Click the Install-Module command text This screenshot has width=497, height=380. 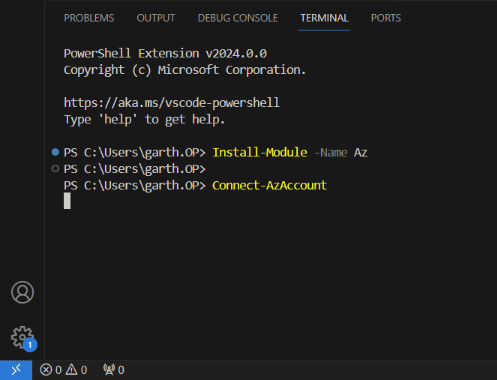[260, 152]
